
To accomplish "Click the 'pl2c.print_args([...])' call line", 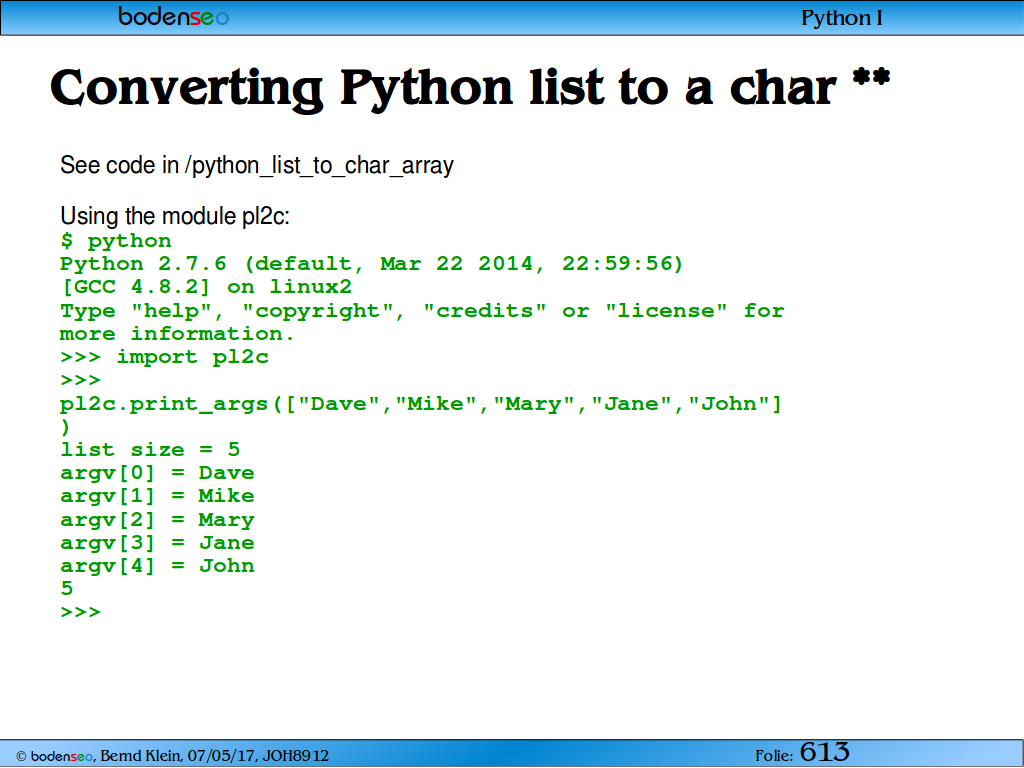I will point(421,404).
